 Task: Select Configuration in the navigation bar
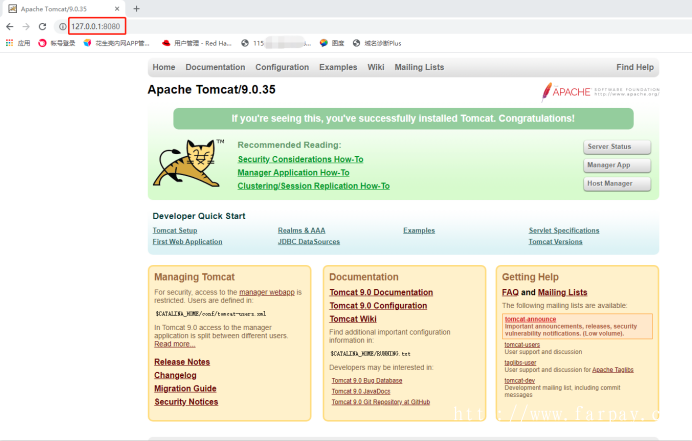click(x=282, y=67)
